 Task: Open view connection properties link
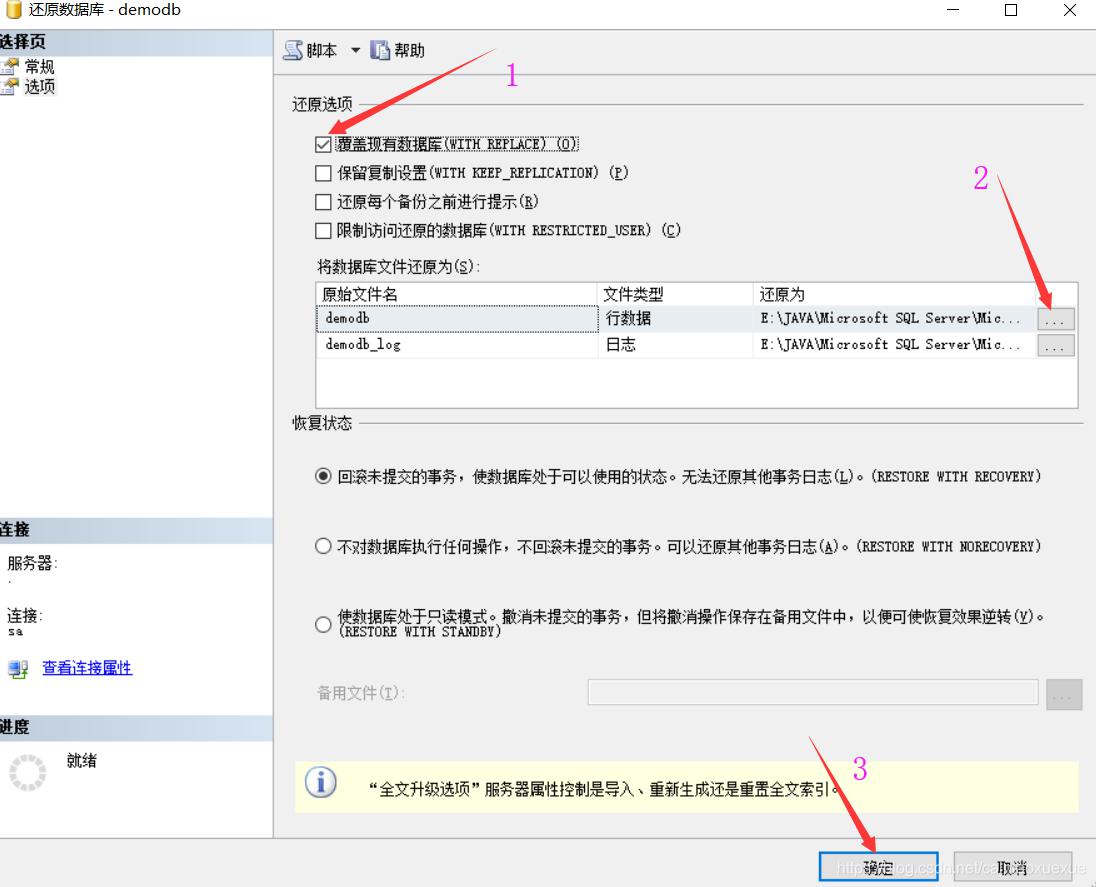(87, 668)
